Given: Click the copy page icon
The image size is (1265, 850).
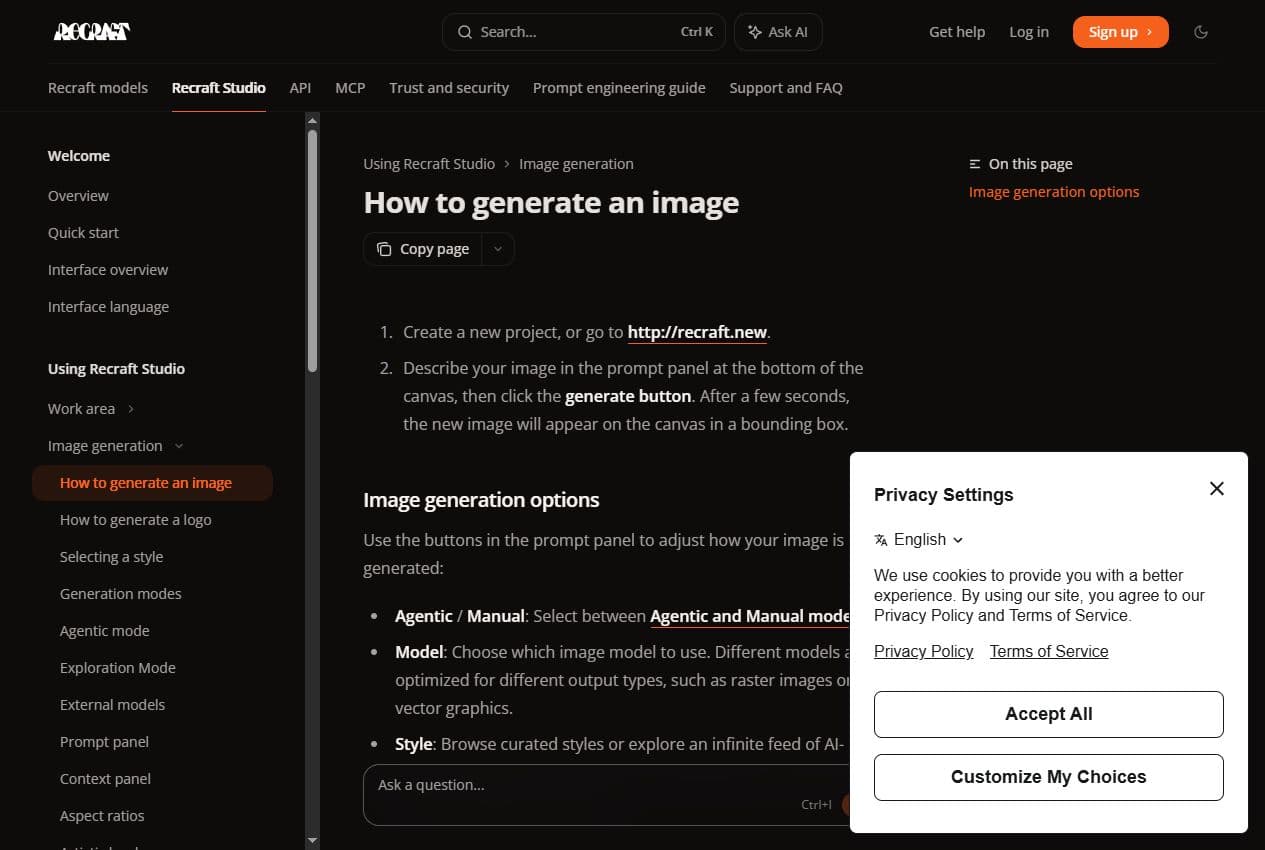Looking at the screenshot, I should 384,249.
